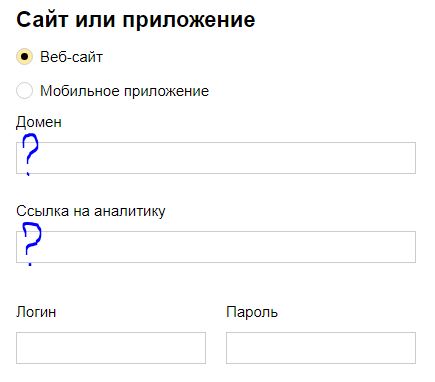Click the Веб-сайт option label text
Screen dimensions: 435x382
click(x=71, y=57)
